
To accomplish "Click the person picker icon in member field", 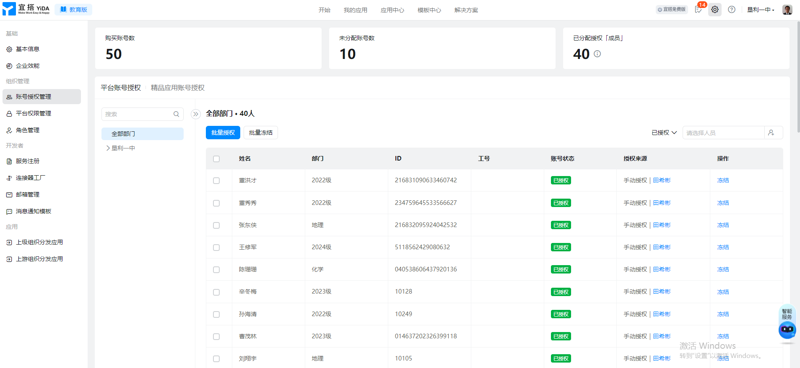I will tap(771, 132).
